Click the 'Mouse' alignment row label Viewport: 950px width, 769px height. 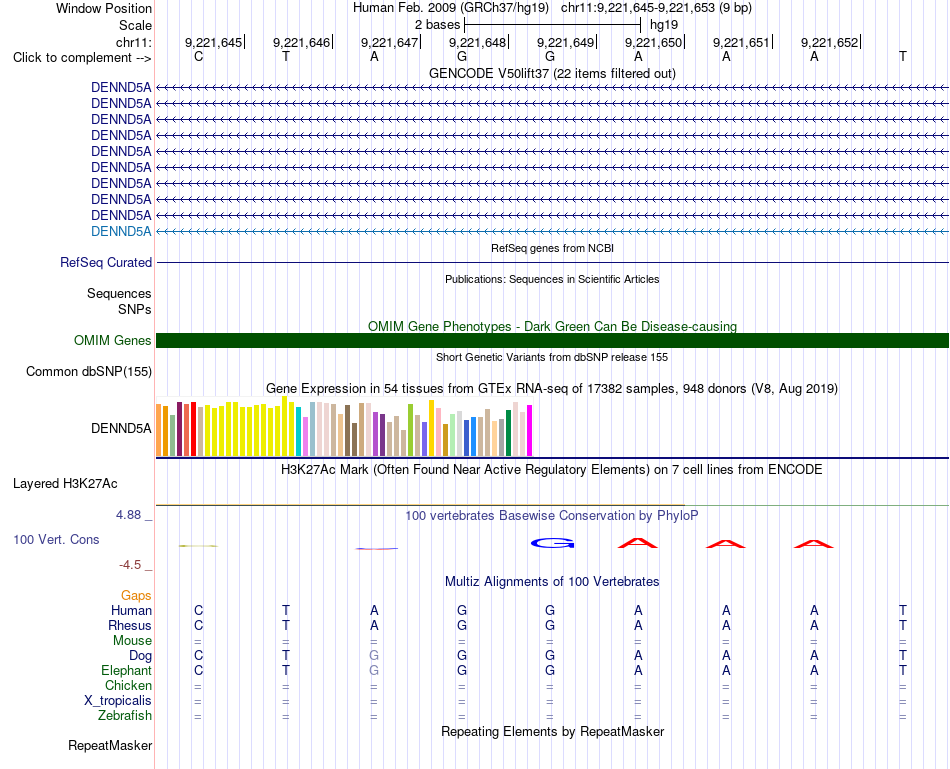tap(132, 641)
